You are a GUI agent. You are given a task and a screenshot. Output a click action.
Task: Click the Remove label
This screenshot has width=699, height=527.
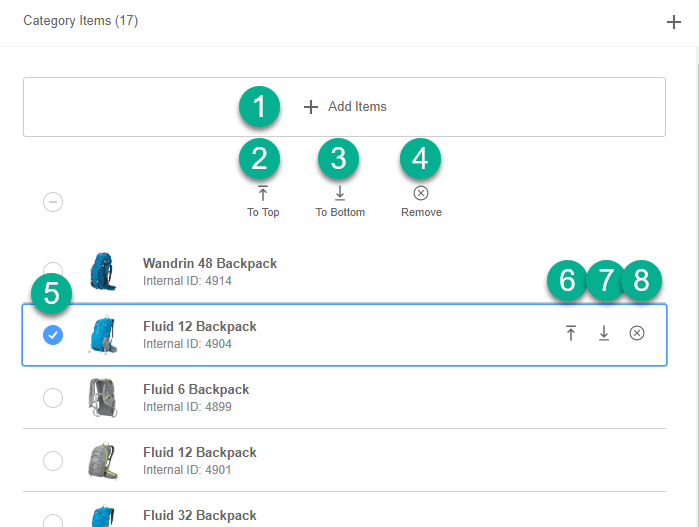coord(421,212)
